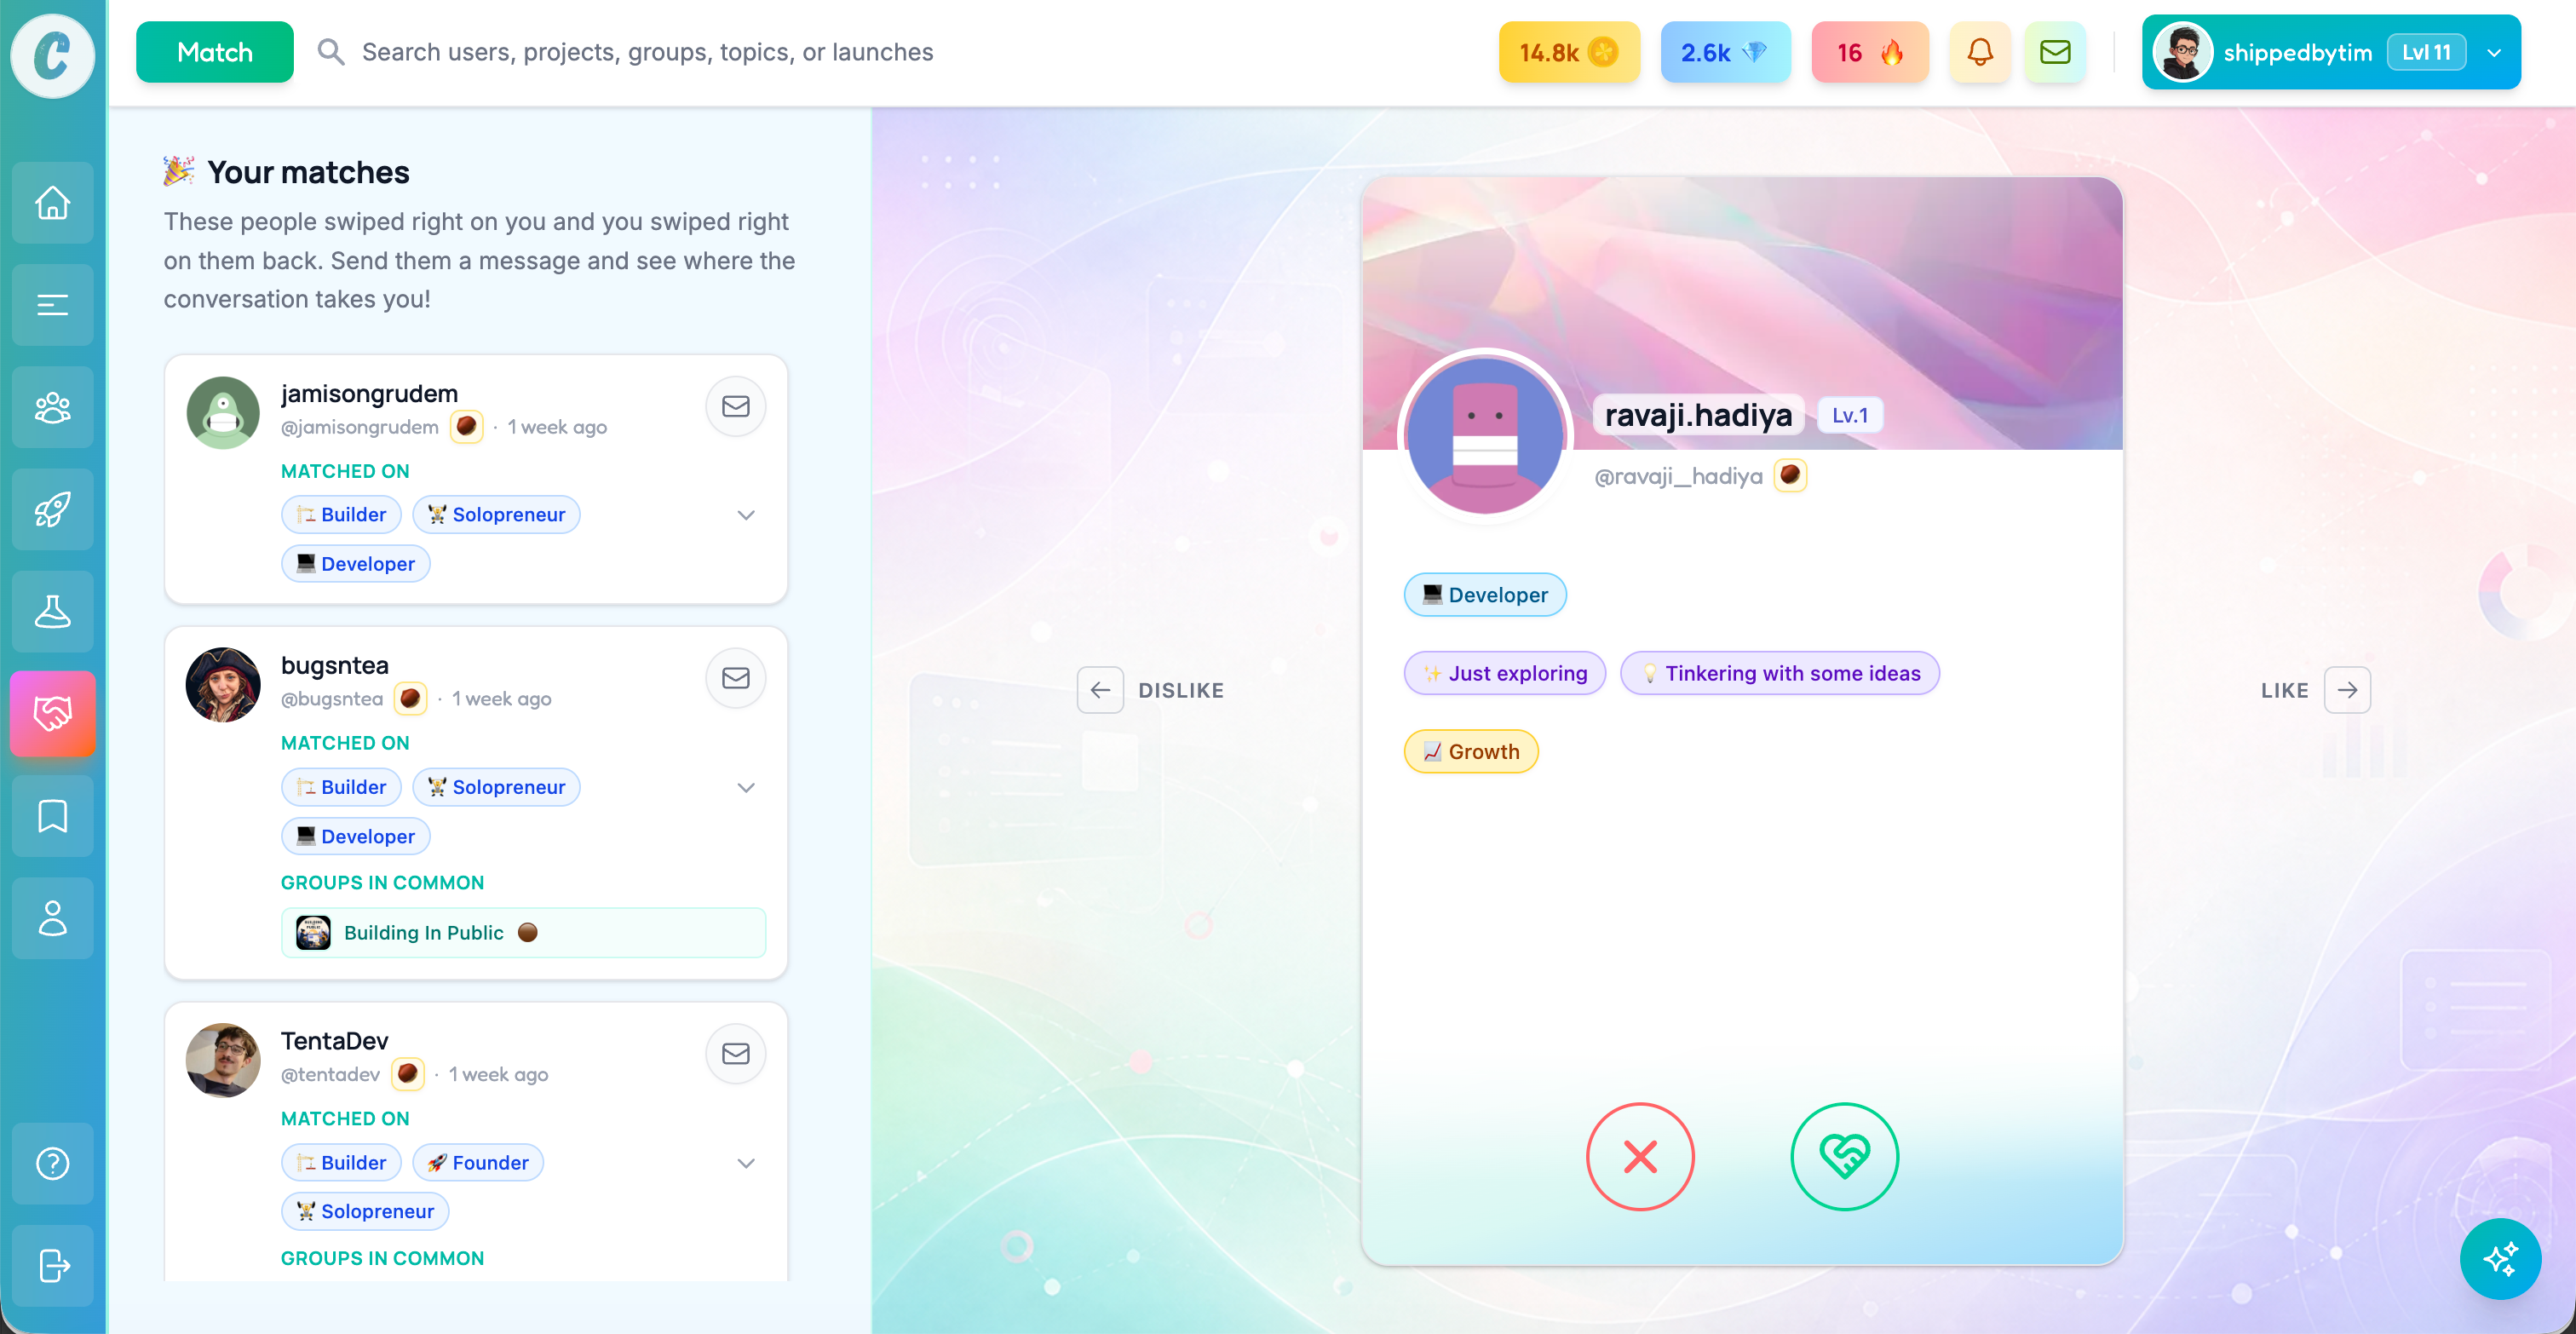Click the badge next to @jamisongrudem
Screen dimensions: 2576x1334
tap(466, 427)
